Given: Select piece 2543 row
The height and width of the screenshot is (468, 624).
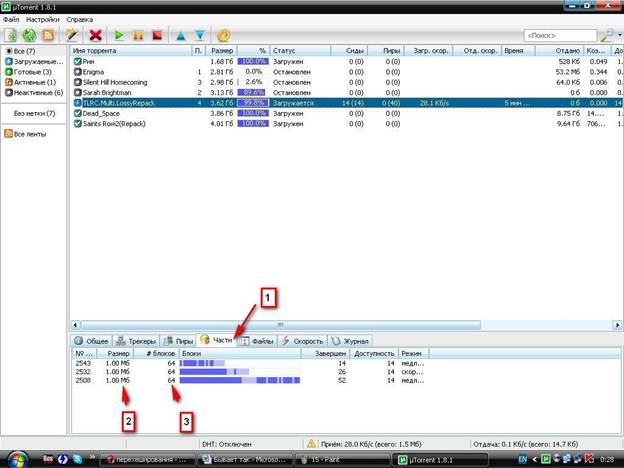Looking at the screenshot, I should (251, 363).
